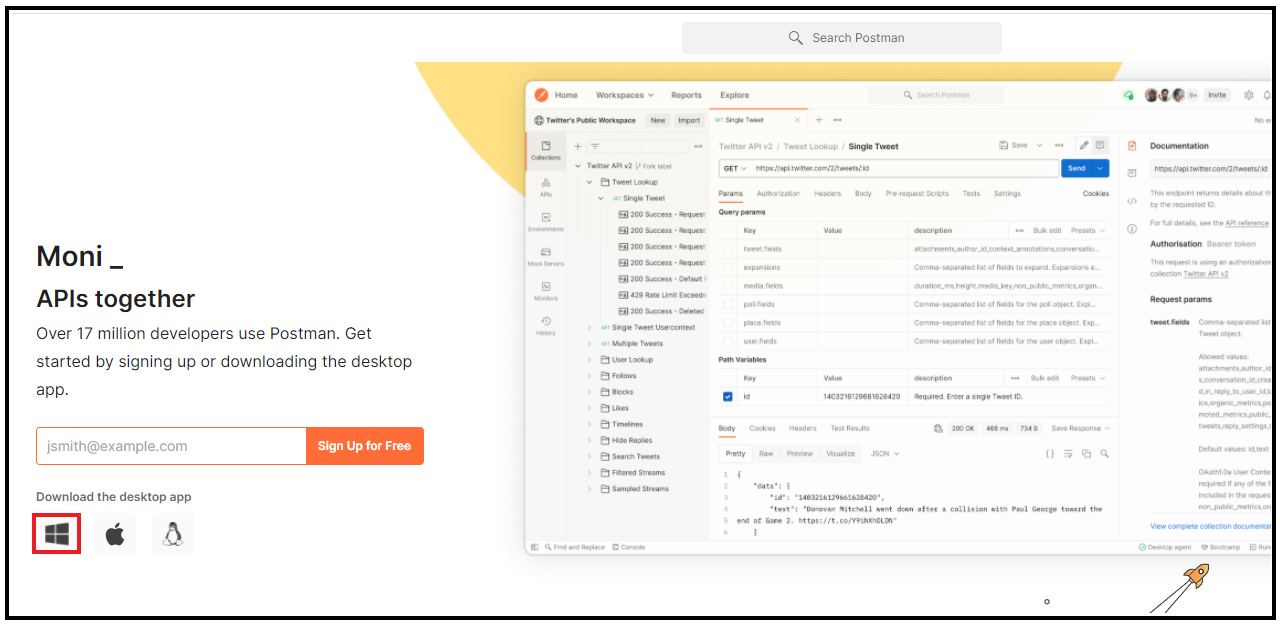Open Collections in the Postman sidebar
1280x628 pixels.
click(546, 150)
